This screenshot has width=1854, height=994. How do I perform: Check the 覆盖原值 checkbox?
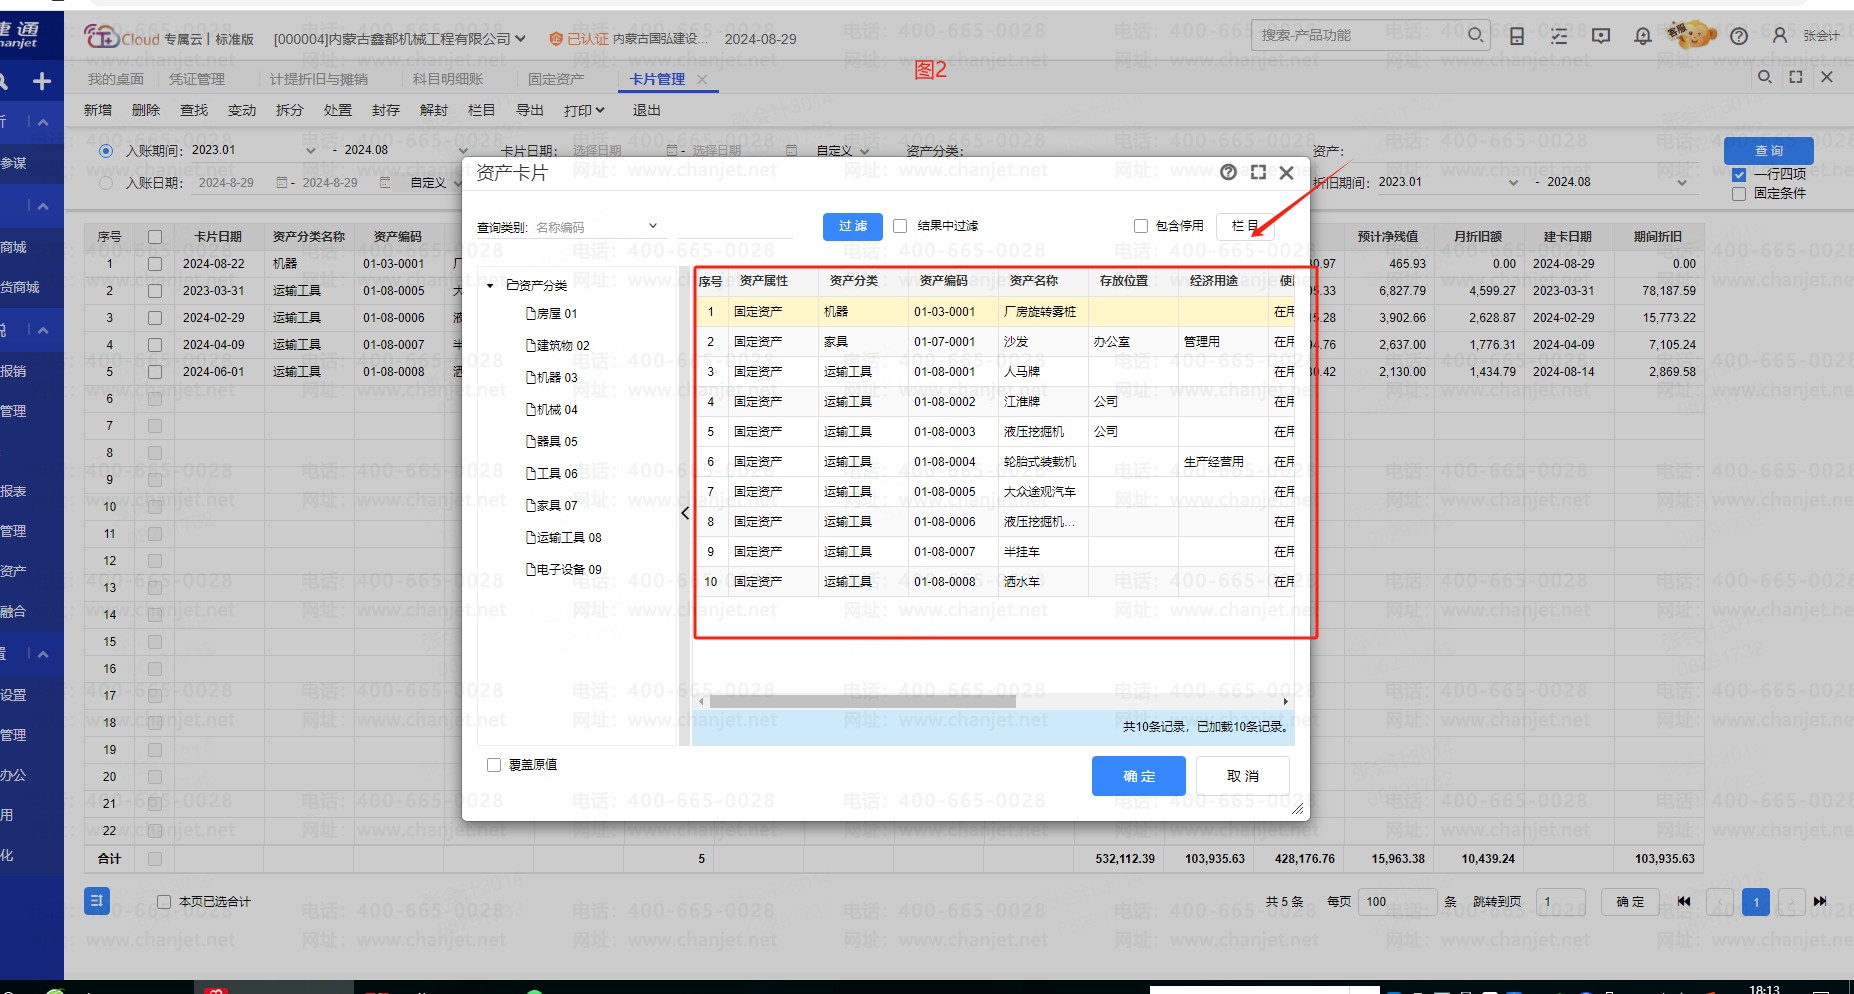click(x=493, y=765)
